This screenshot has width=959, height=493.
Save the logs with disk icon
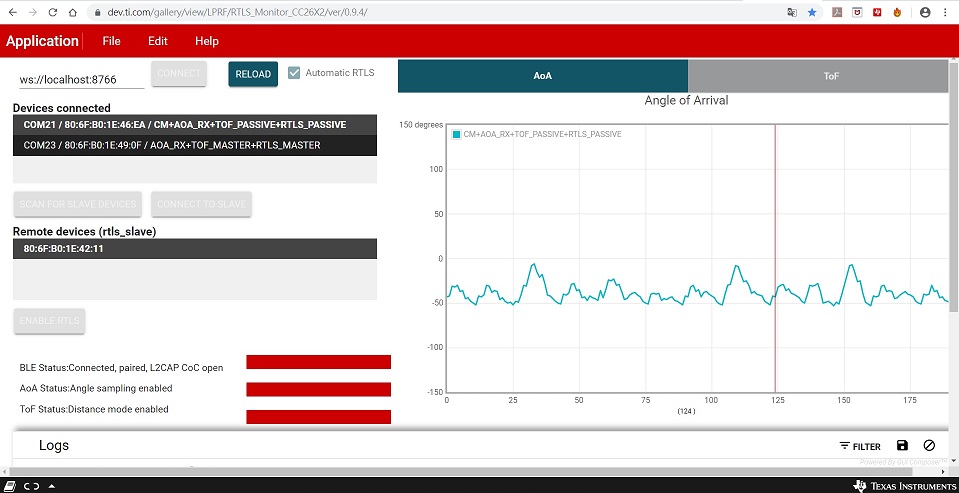902,446
